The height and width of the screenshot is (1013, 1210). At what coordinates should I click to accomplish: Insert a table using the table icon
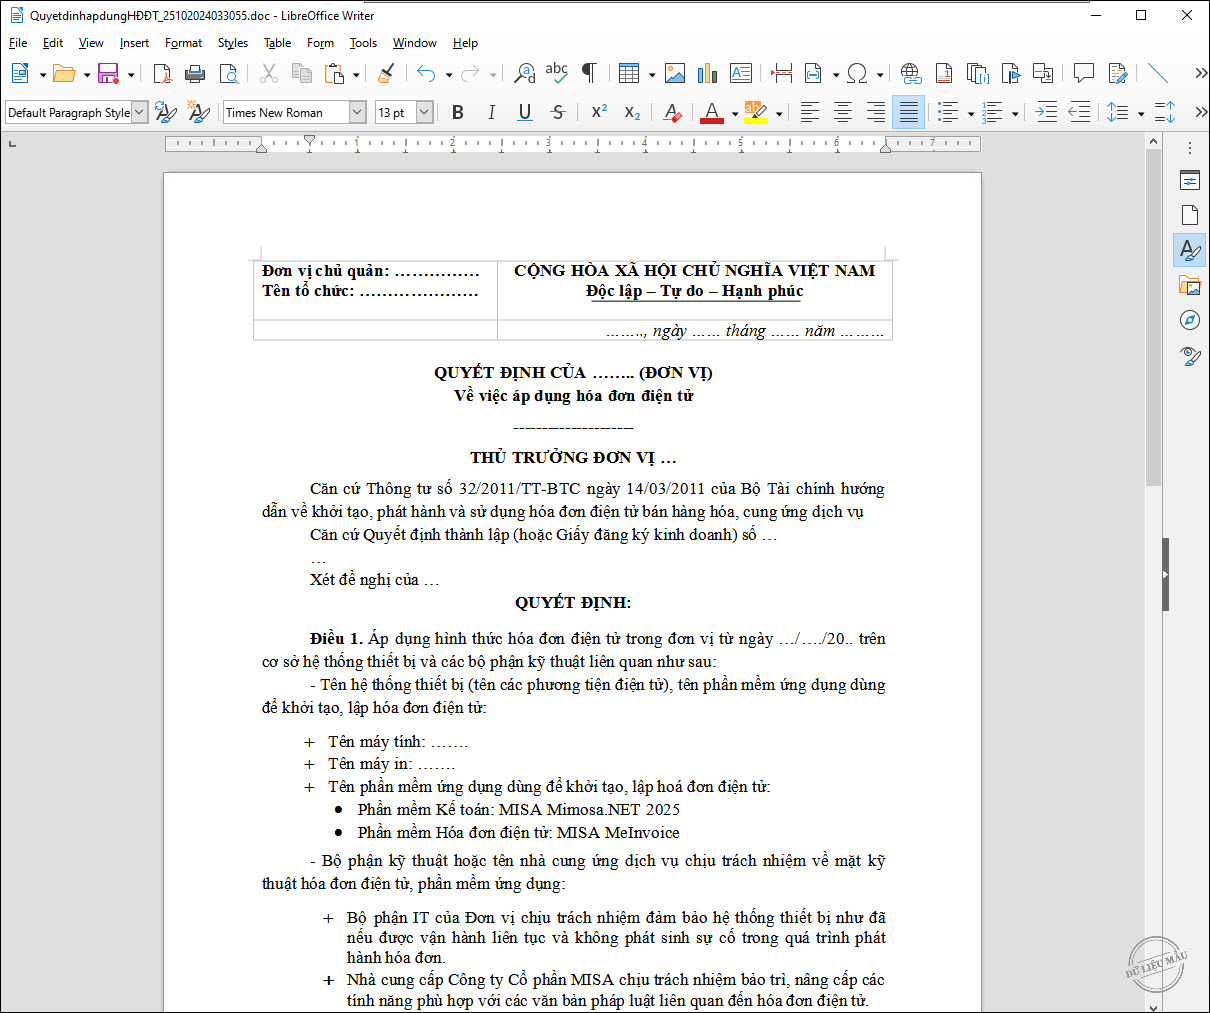point(629,73)
